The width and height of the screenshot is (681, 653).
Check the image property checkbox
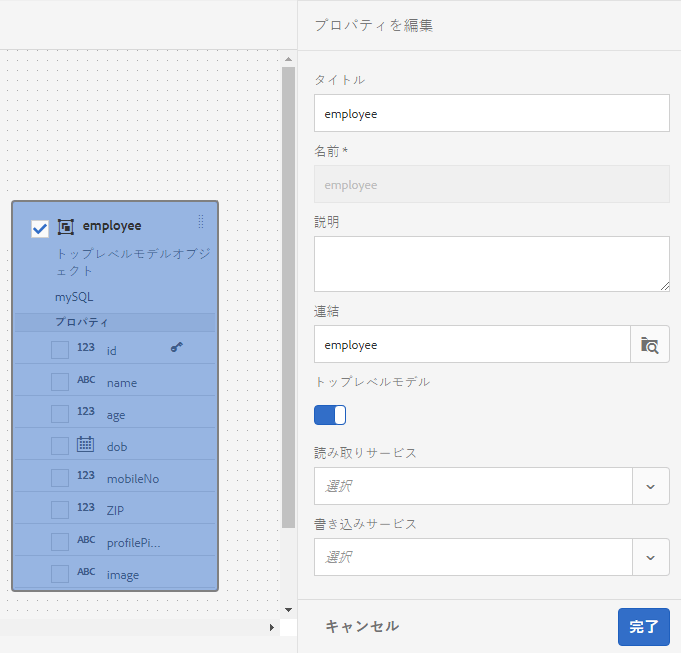60,574
